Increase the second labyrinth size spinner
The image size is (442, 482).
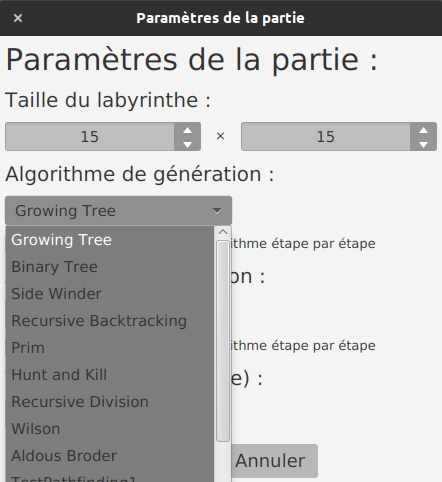pos(423,130)
